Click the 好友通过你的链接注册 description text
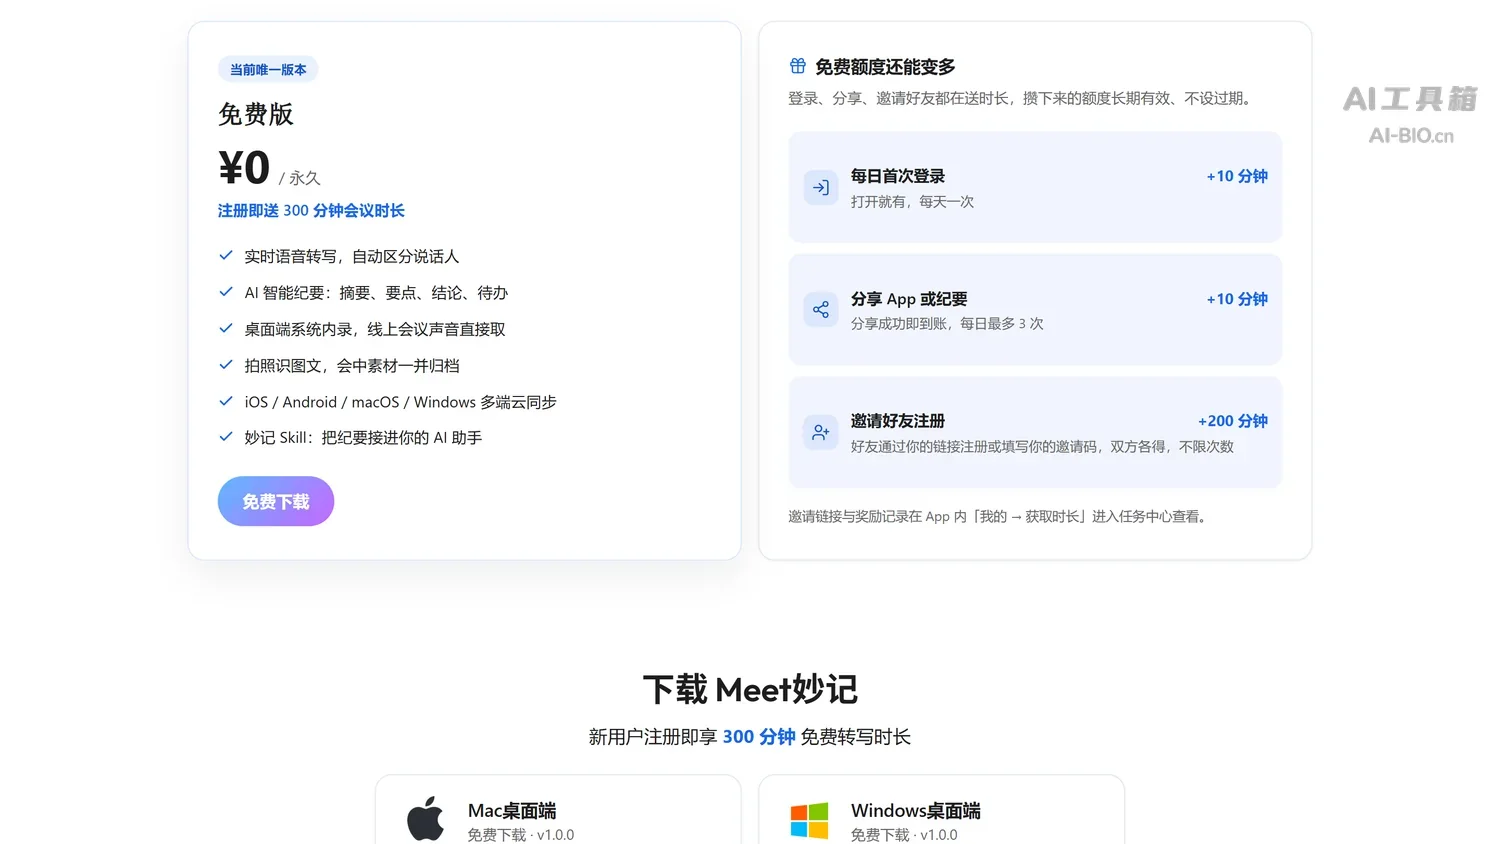The height and width of the screenshot is (844, 1500). (1042, 447)
